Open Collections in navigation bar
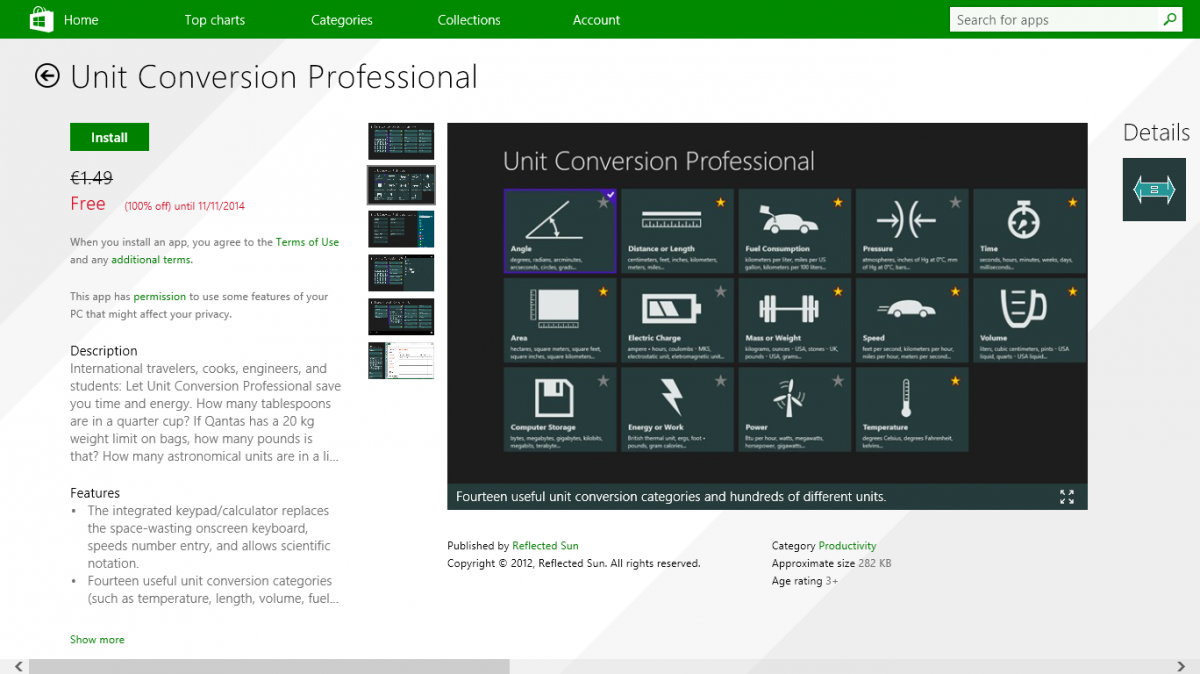 pos(469,20)
